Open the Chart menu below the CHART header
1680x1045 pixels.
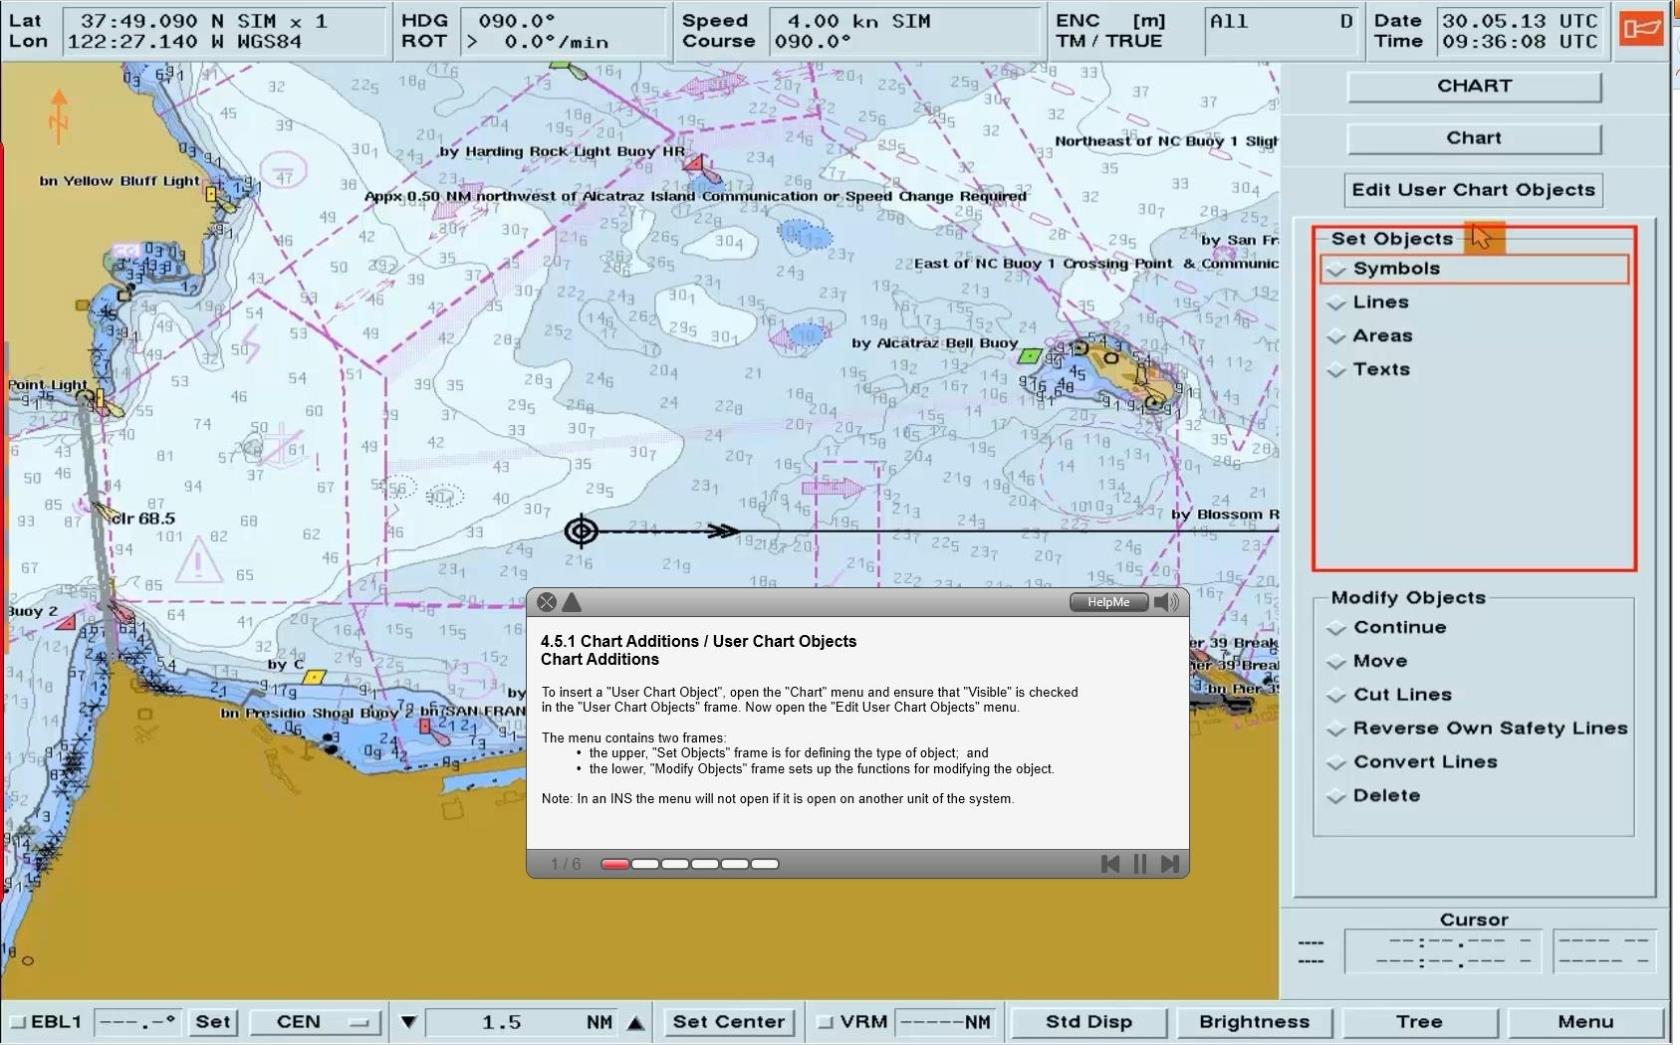[x=1473, y=138]
